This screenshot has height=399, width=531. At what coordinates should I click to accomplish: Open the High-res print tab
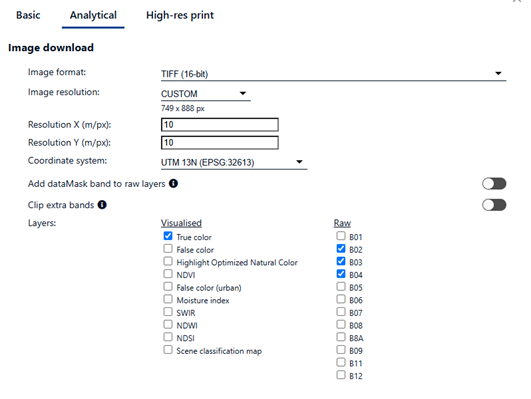click(x=180, y=15)
